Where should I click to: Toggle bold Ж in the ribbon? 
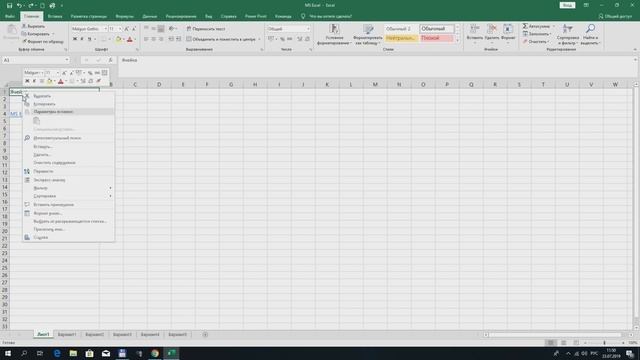(75, 39)
